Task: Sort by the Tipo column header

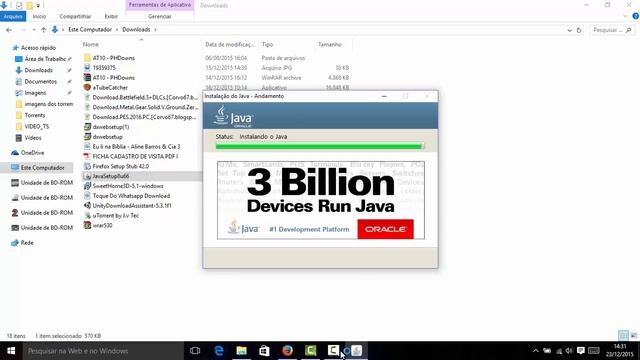Action: [x=267, y=44]
